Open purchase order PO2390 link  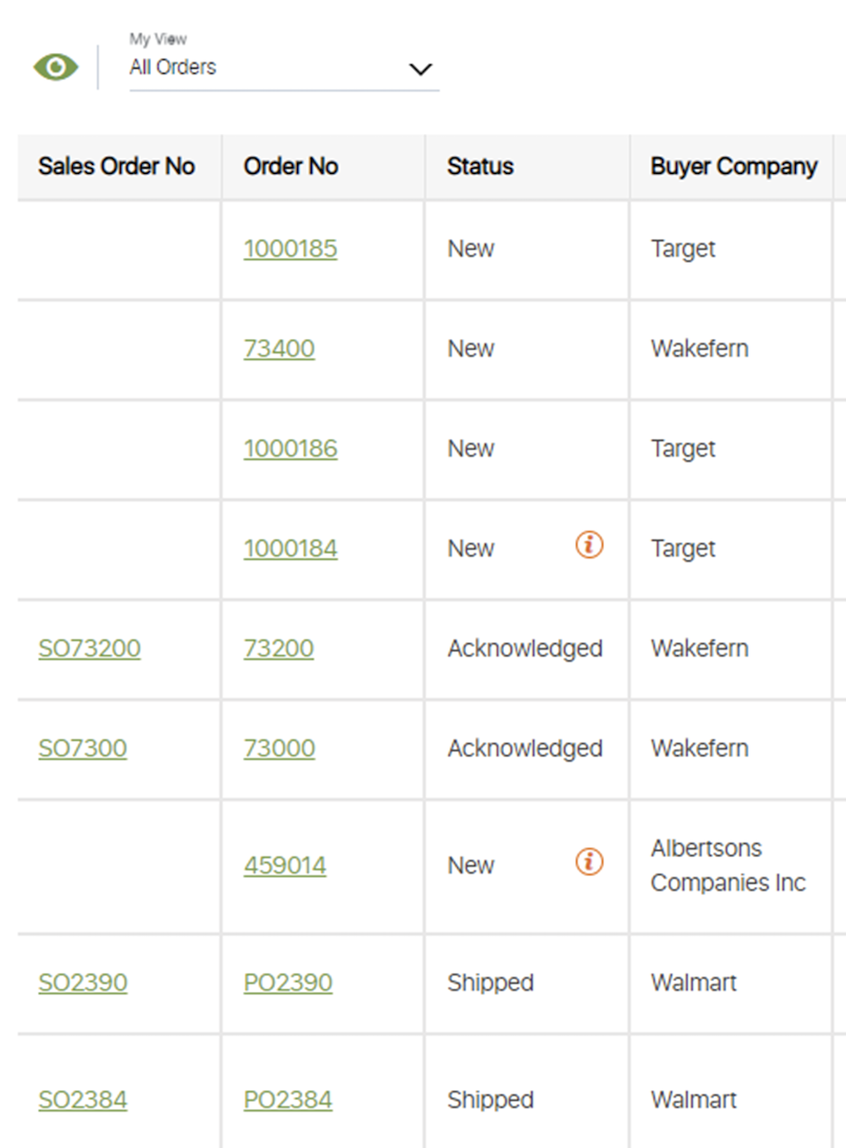click(x=288, y=983)
